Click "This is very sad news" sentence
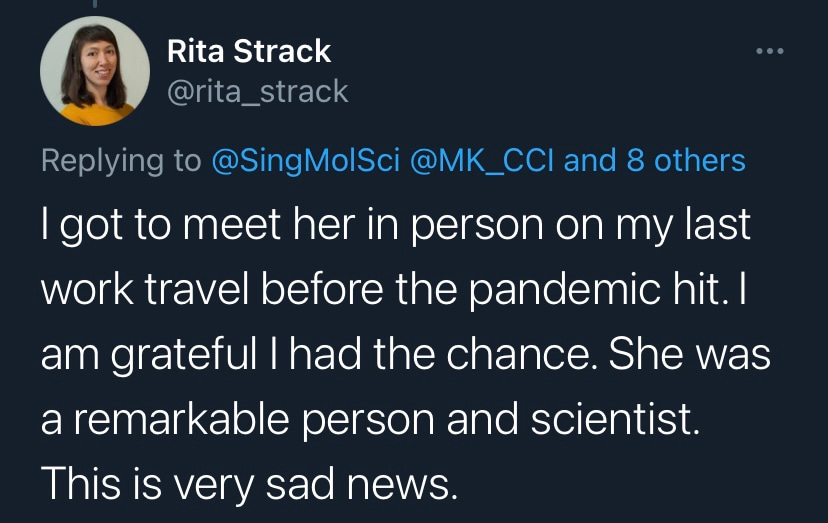Image resolution: width=828 pixels, height=523 pixels. [248, 483]
